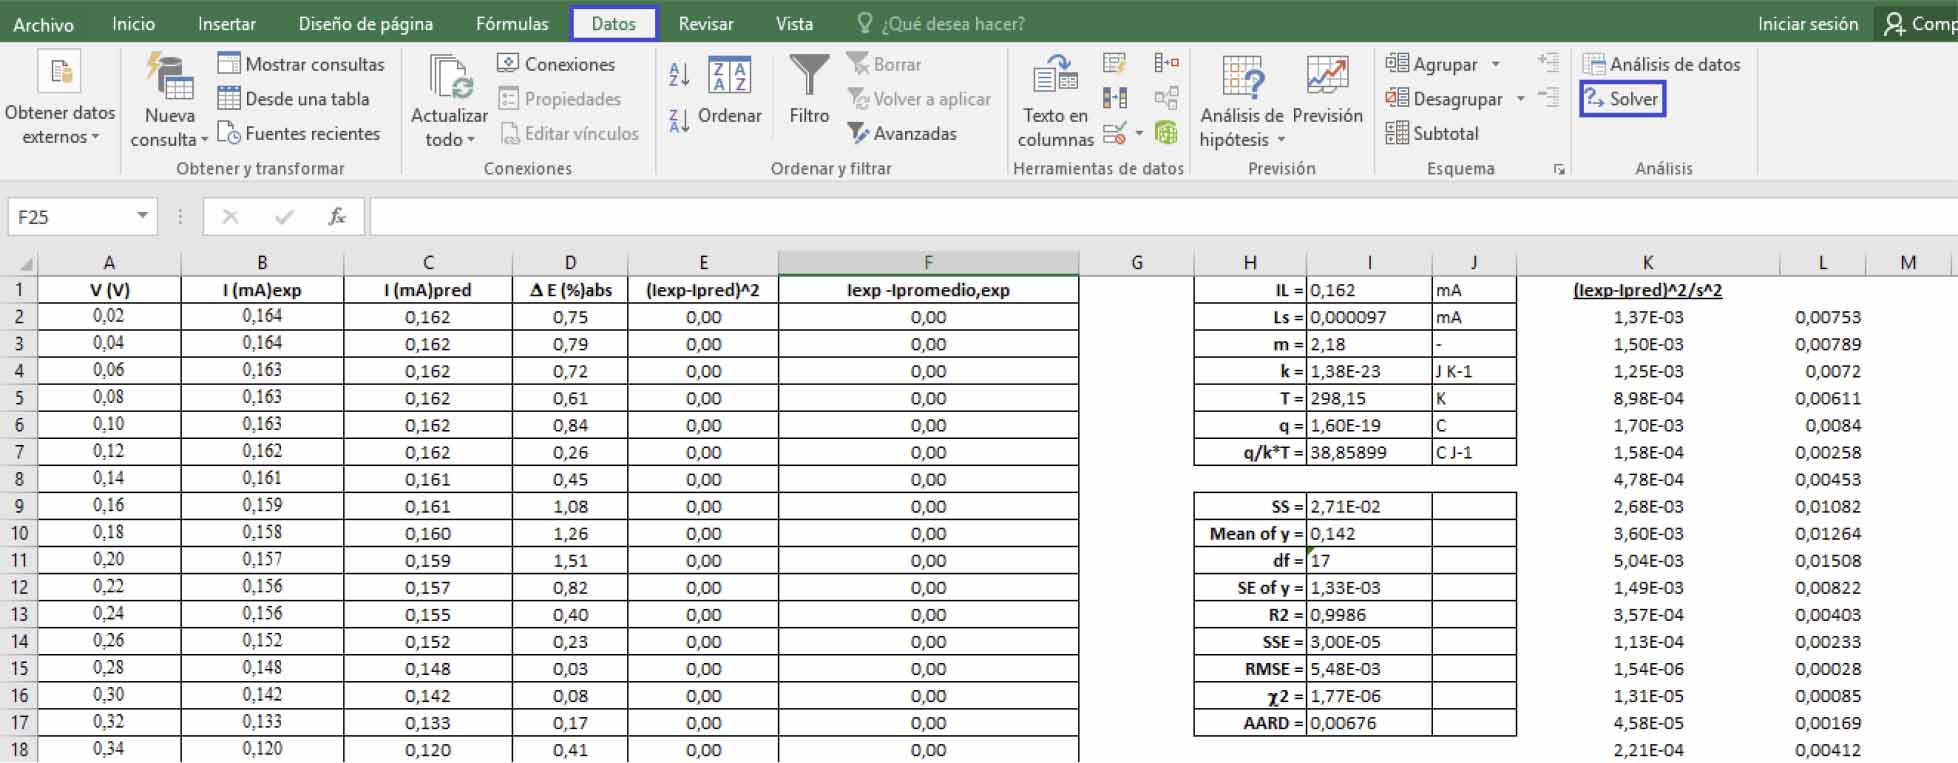Click inside the formula bar field
Viewport: 1958px width, 763px height.
1100,216
